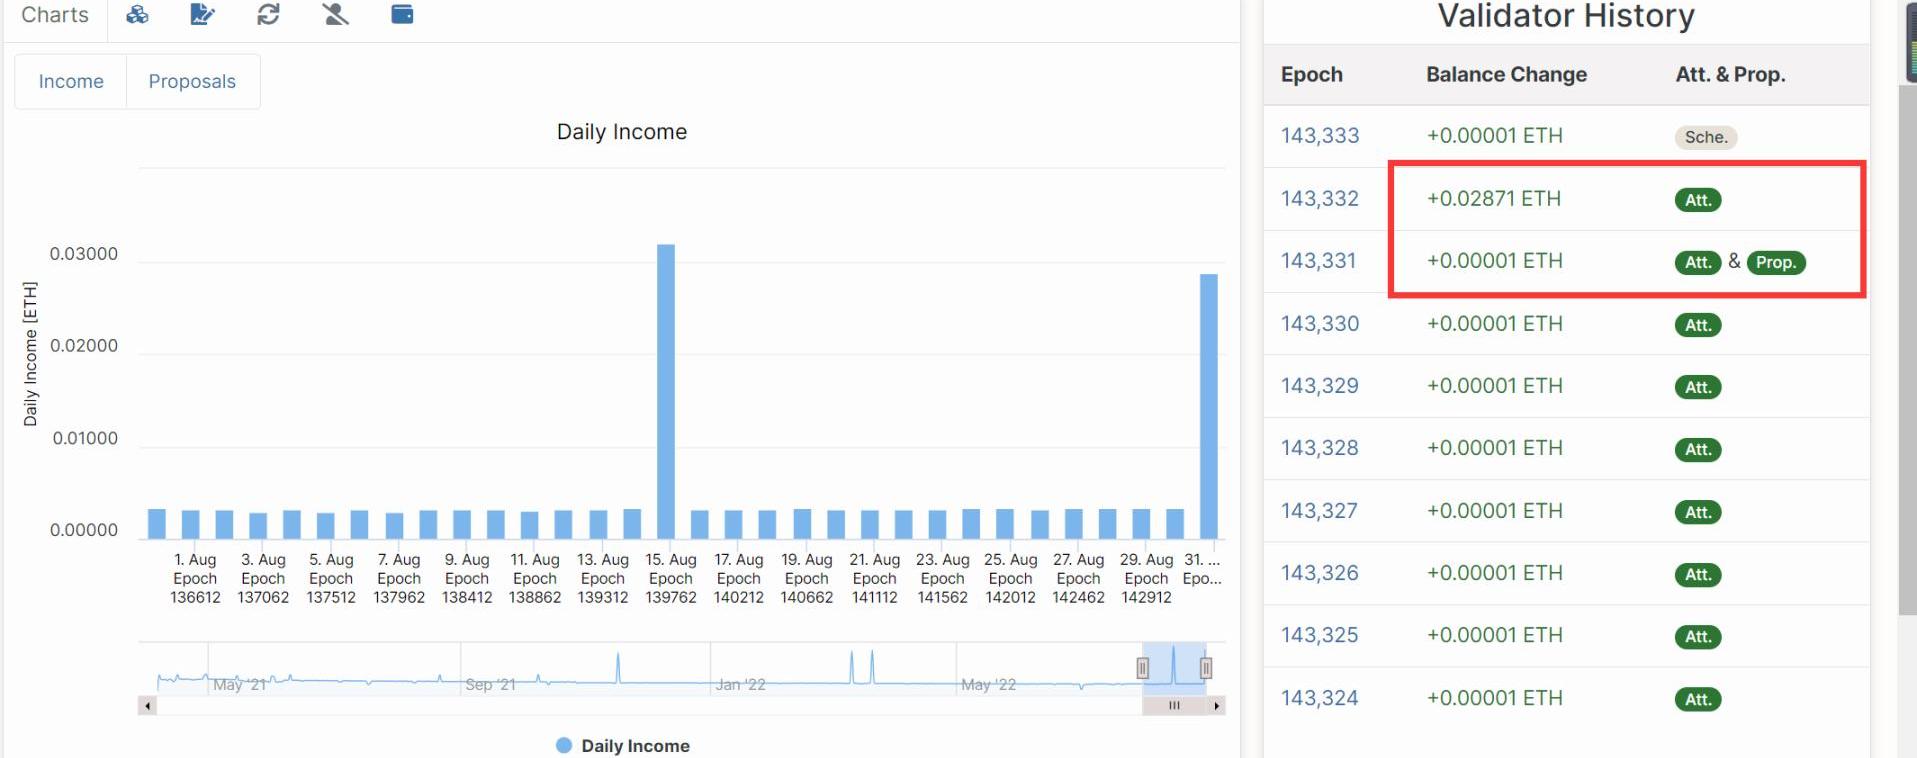Open epoch 143,332 details
Screen dimensions: 1917x758
[x=1320, y=199]
